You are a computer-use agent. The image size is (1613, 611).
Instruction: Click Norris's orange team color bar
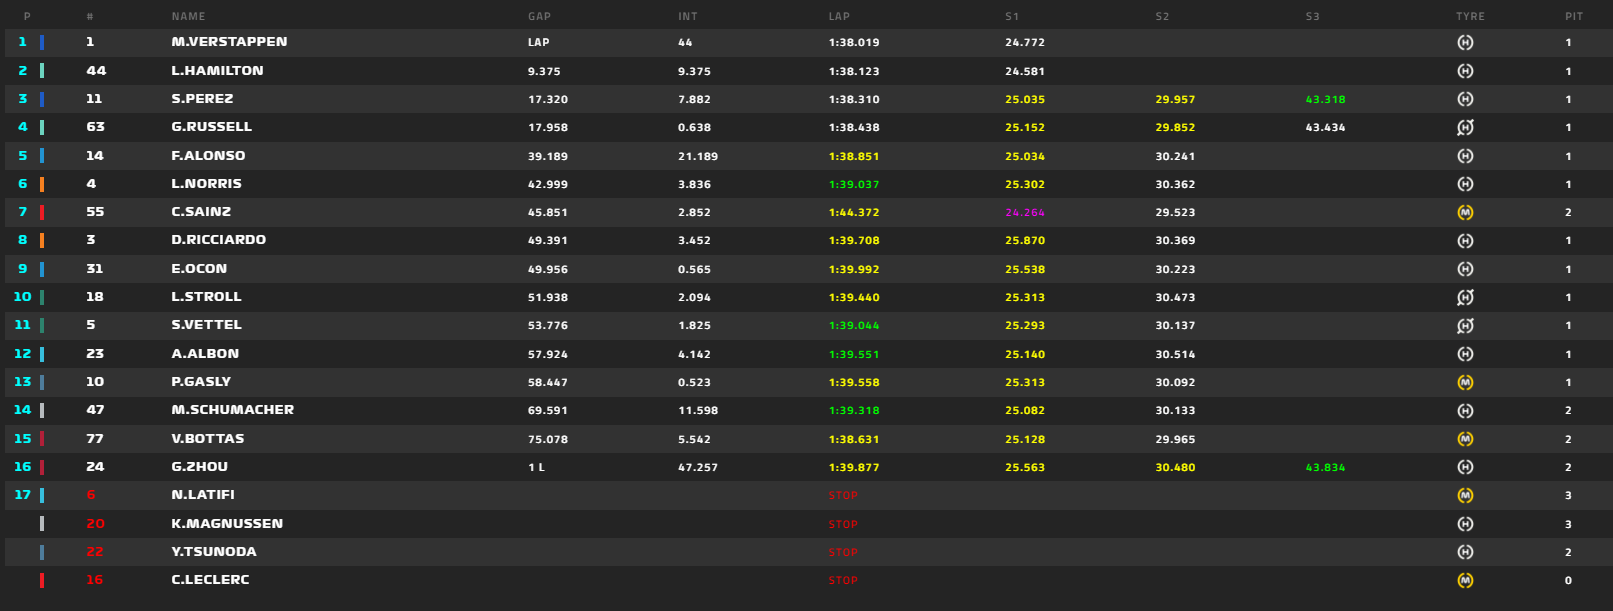pos(42,184)
